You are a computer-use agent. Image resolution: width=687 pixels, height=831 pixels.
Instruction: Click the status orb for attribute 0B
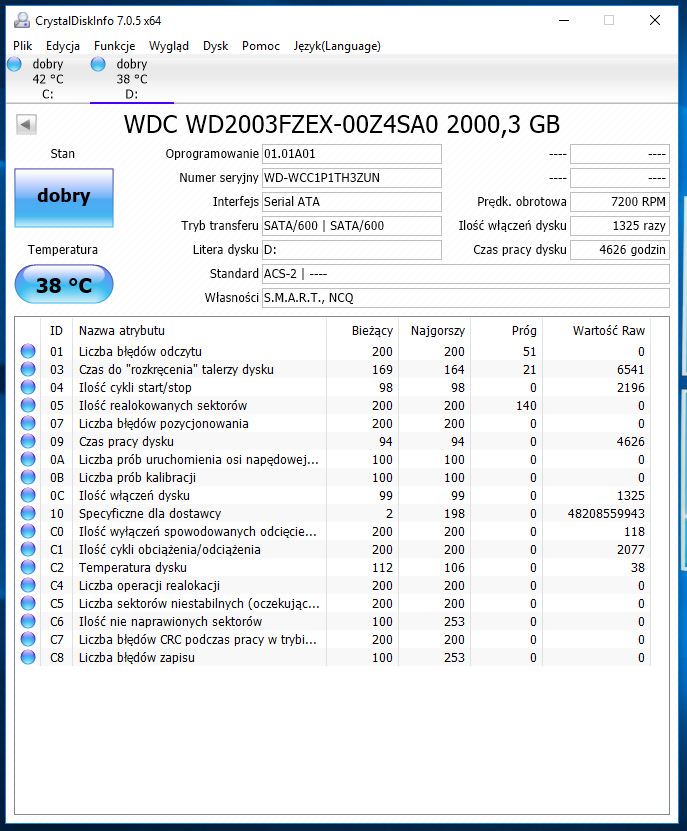(28, 478)
